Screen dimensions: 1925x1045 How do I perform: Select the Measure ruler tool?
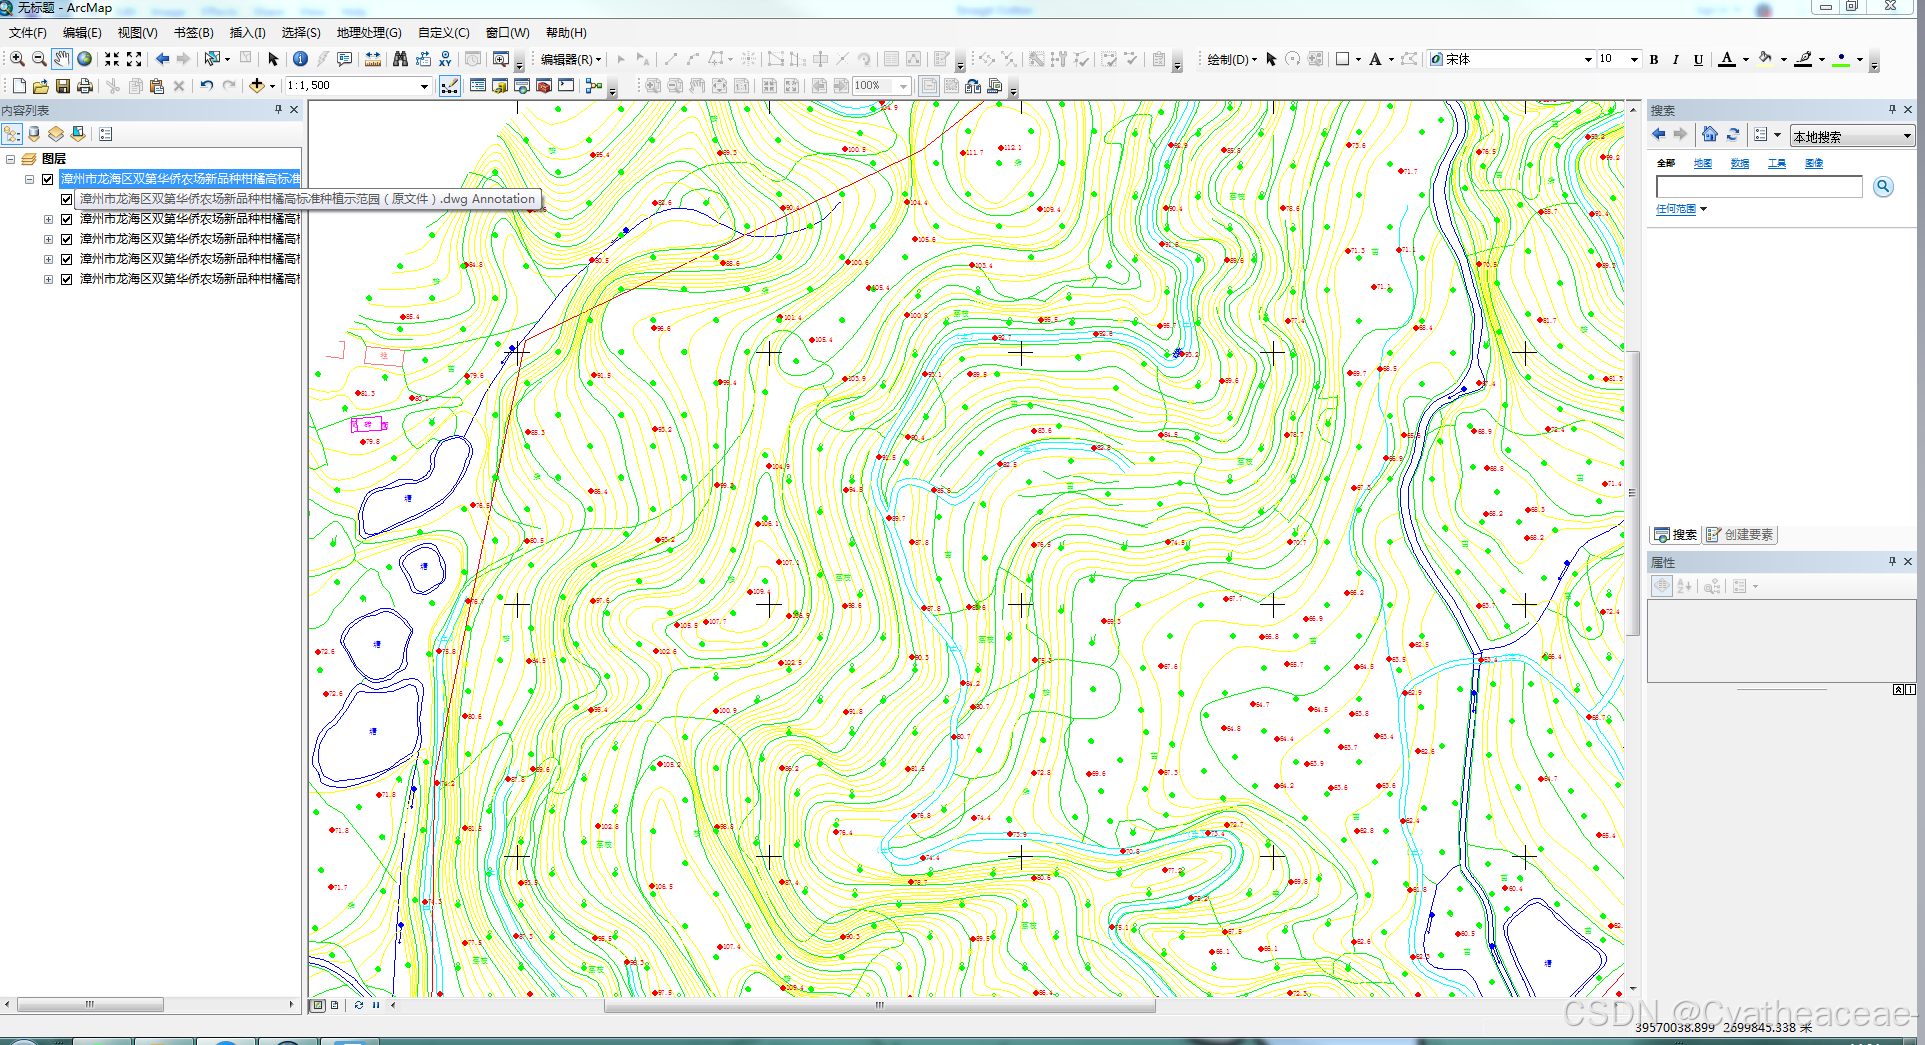(x=373, y=59)
